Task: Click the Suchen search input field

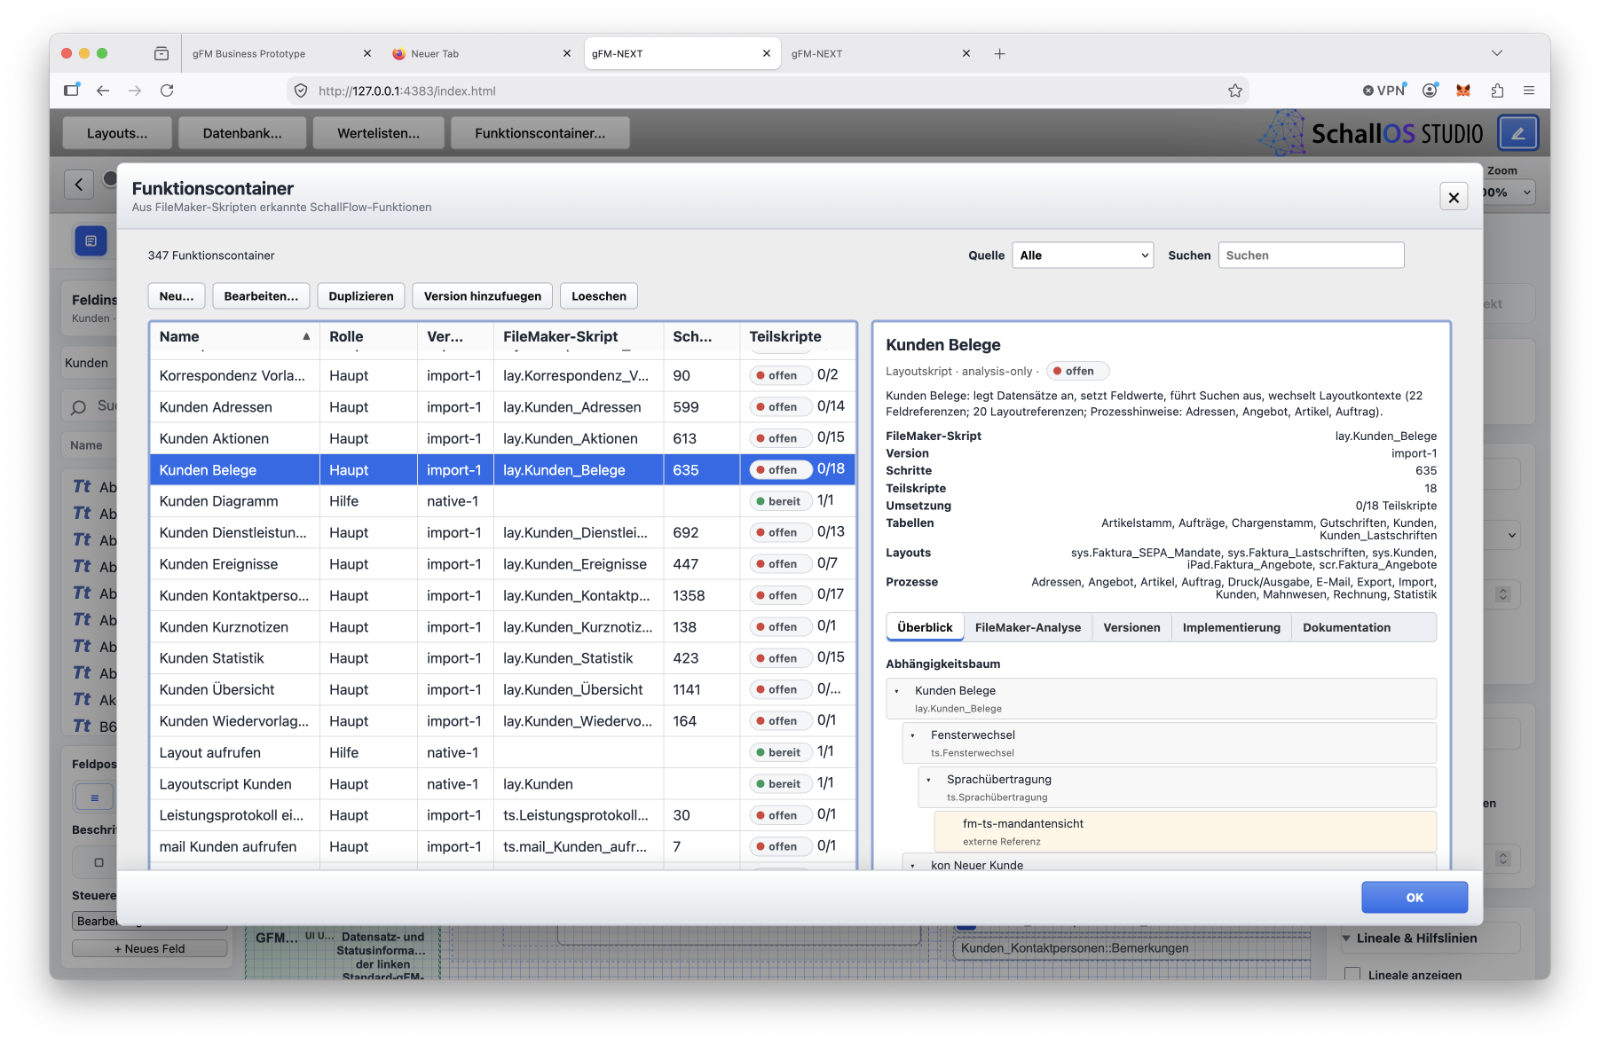Action: tap(1311, 255)
